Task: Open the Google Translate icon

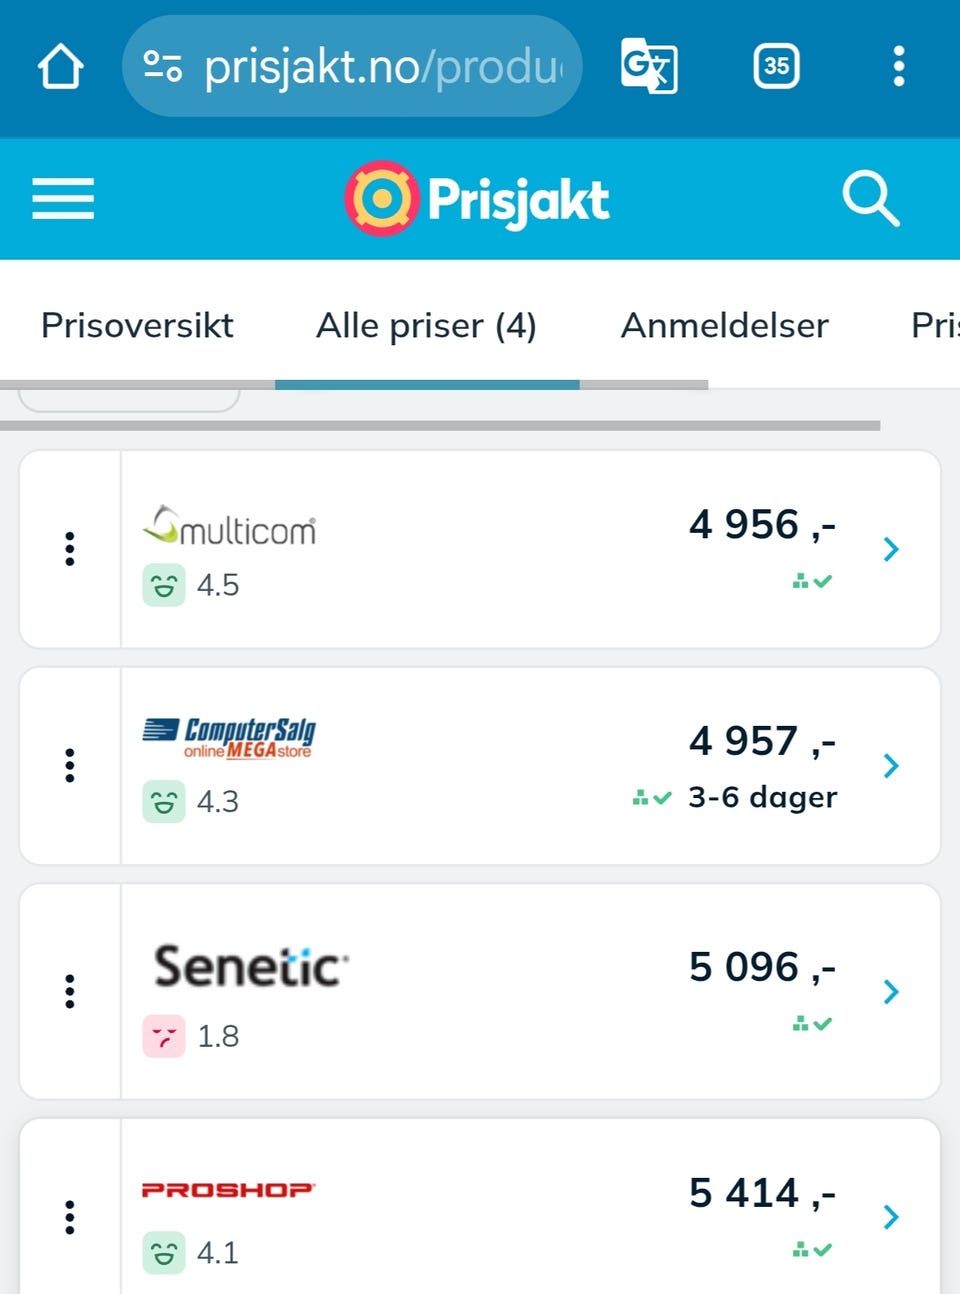Action: [x=649, y=67]
